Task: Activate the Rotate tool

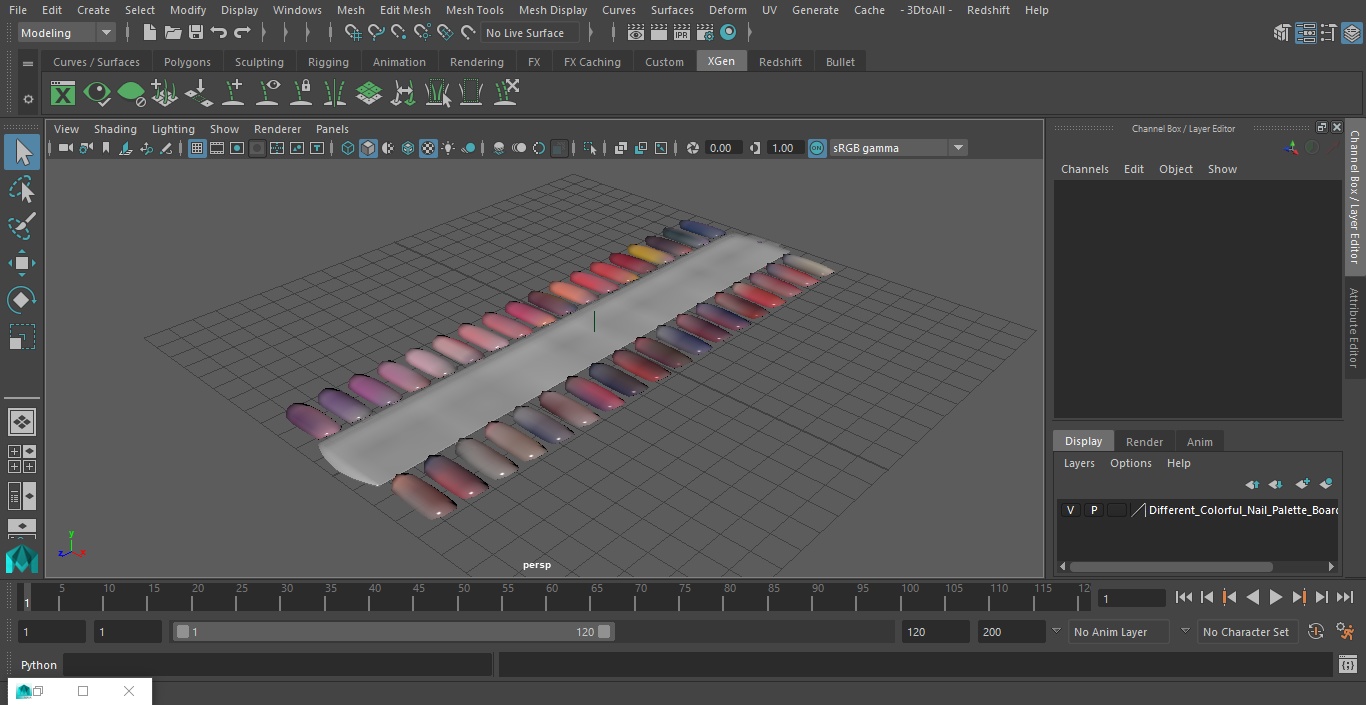Action: (22, 300)
